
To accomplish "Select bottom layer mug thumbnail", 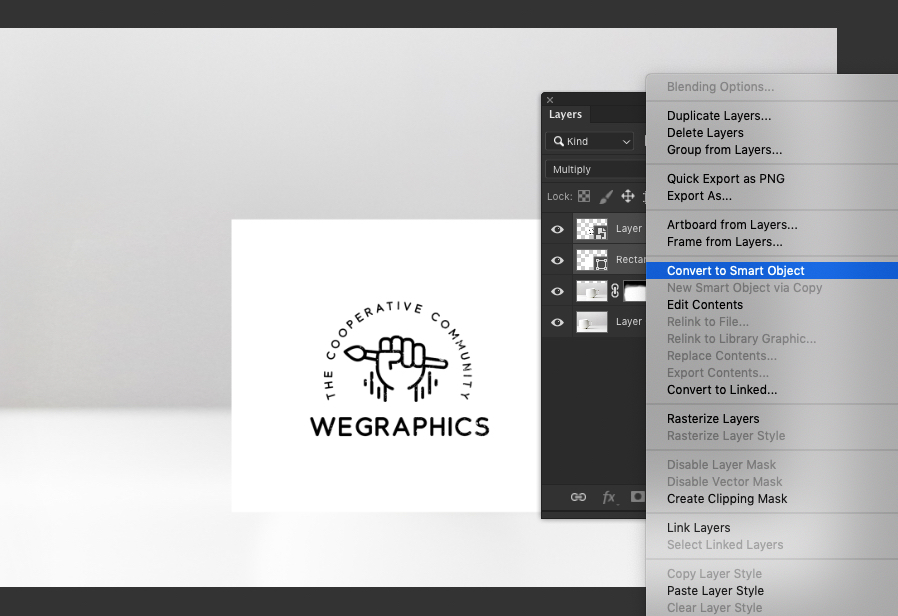I will click(x=592, y=322).
